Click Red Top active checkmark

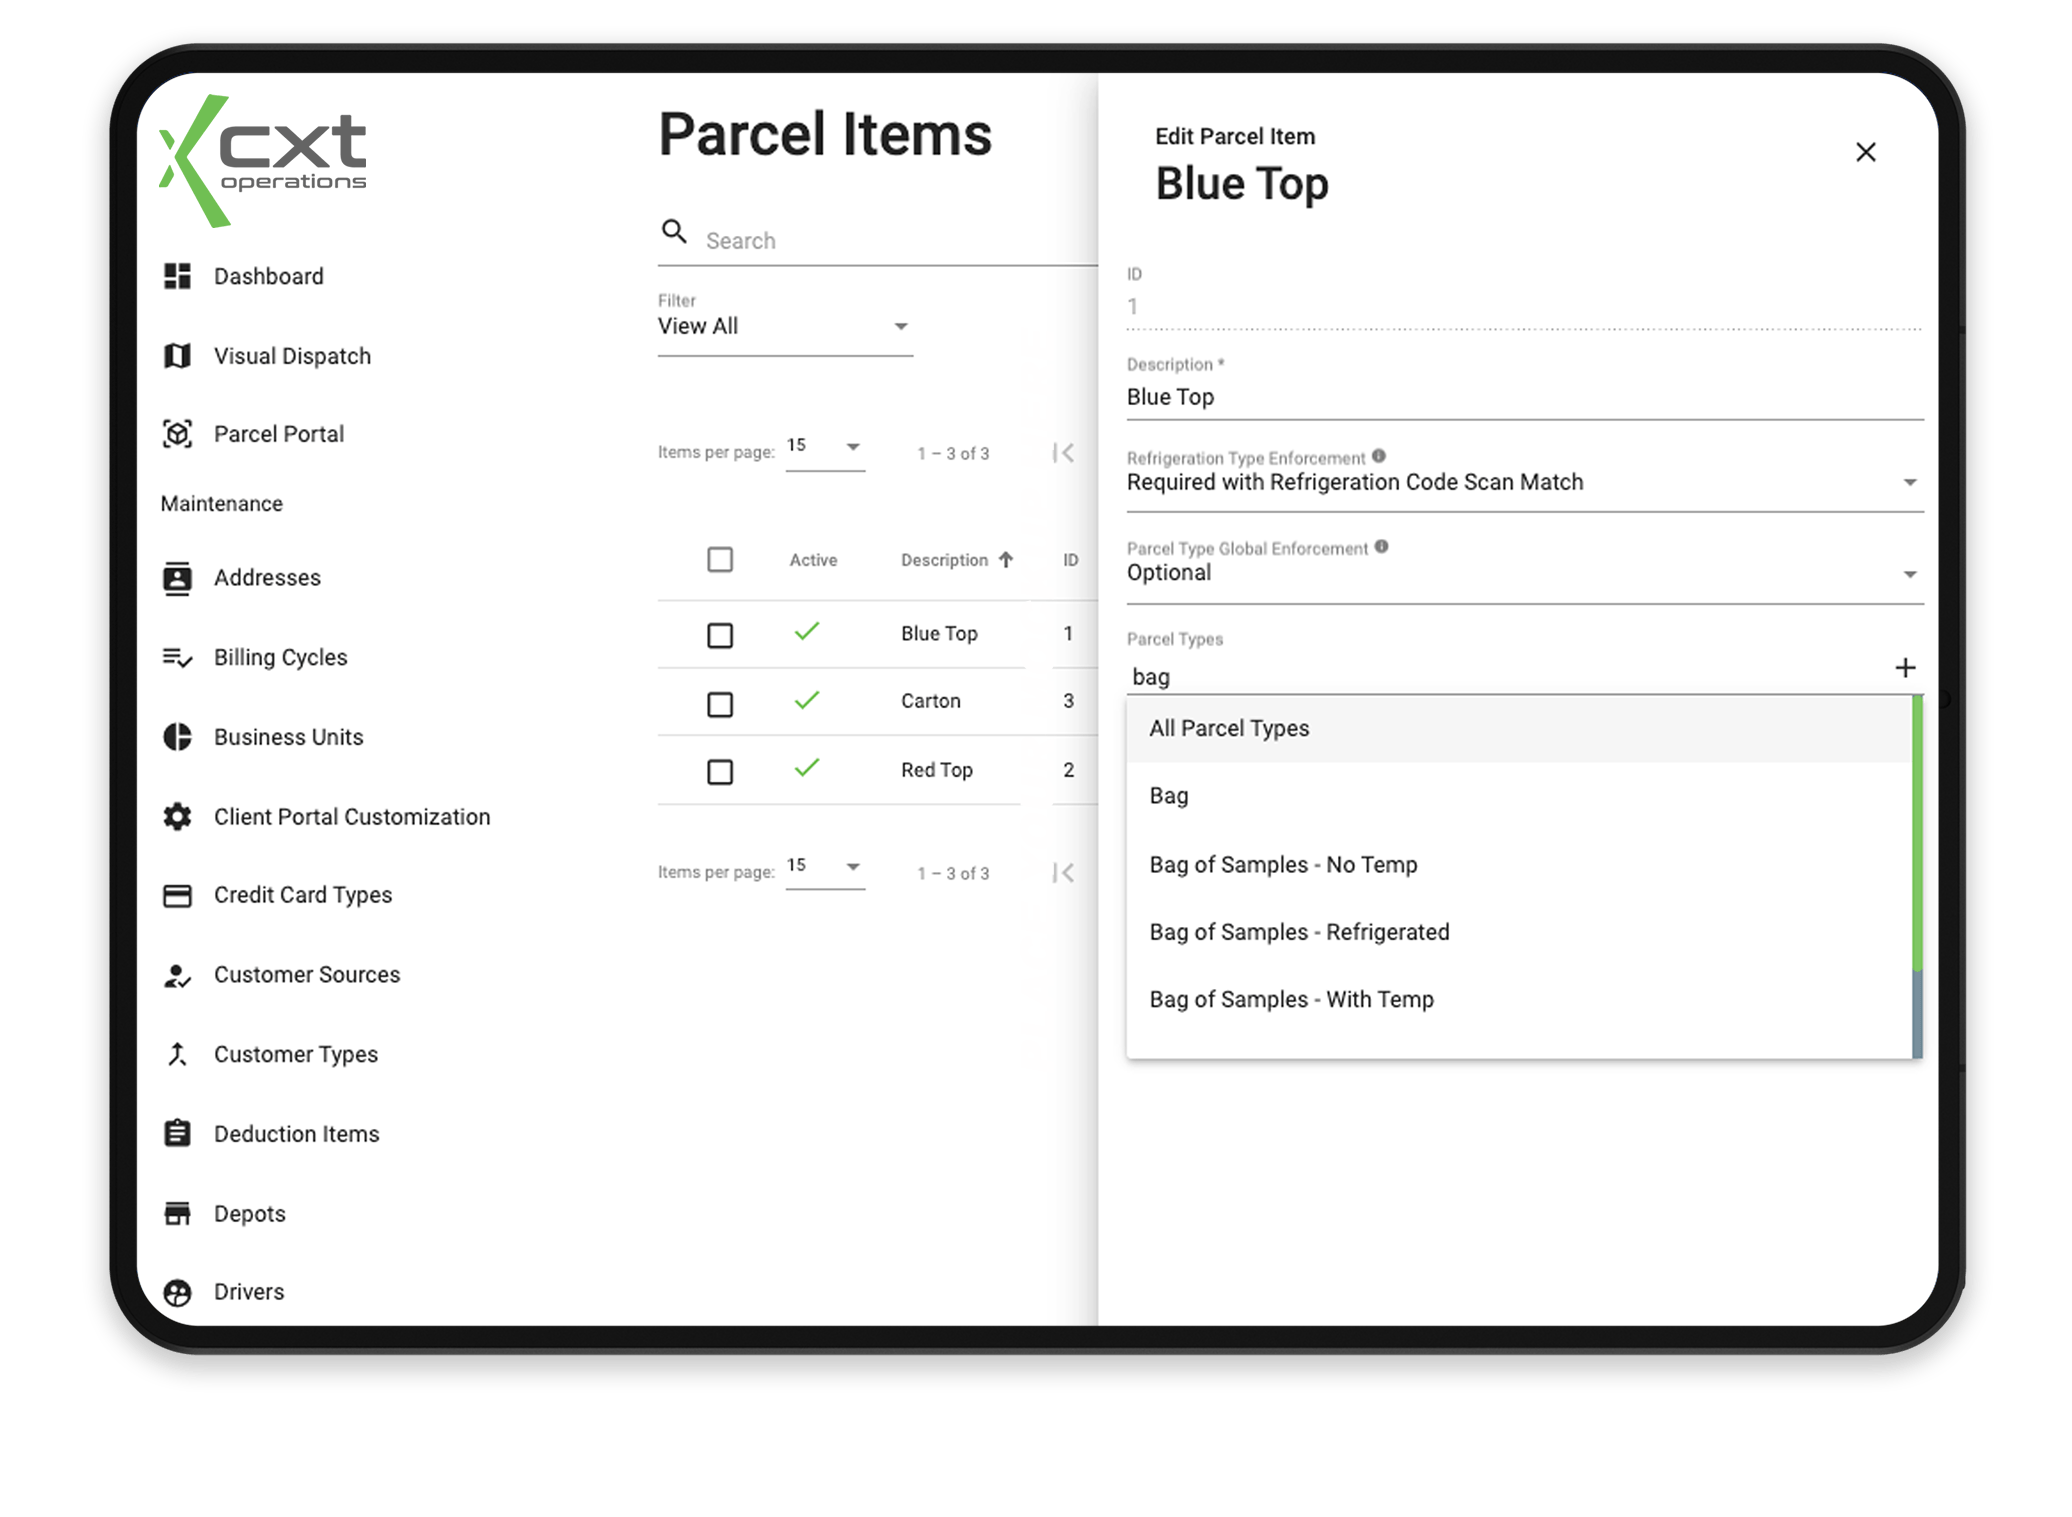(807, 767)
